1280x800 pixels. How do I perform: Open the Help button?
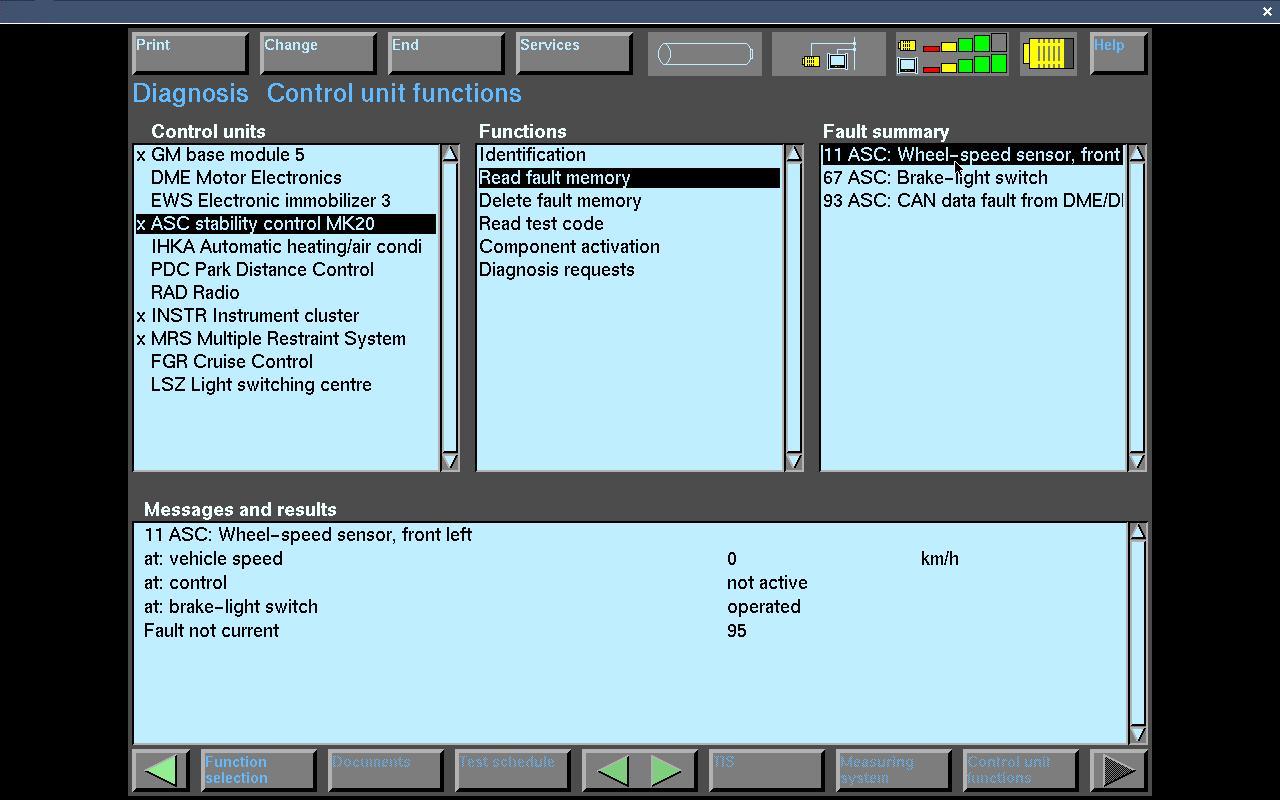click(1117, 54)
